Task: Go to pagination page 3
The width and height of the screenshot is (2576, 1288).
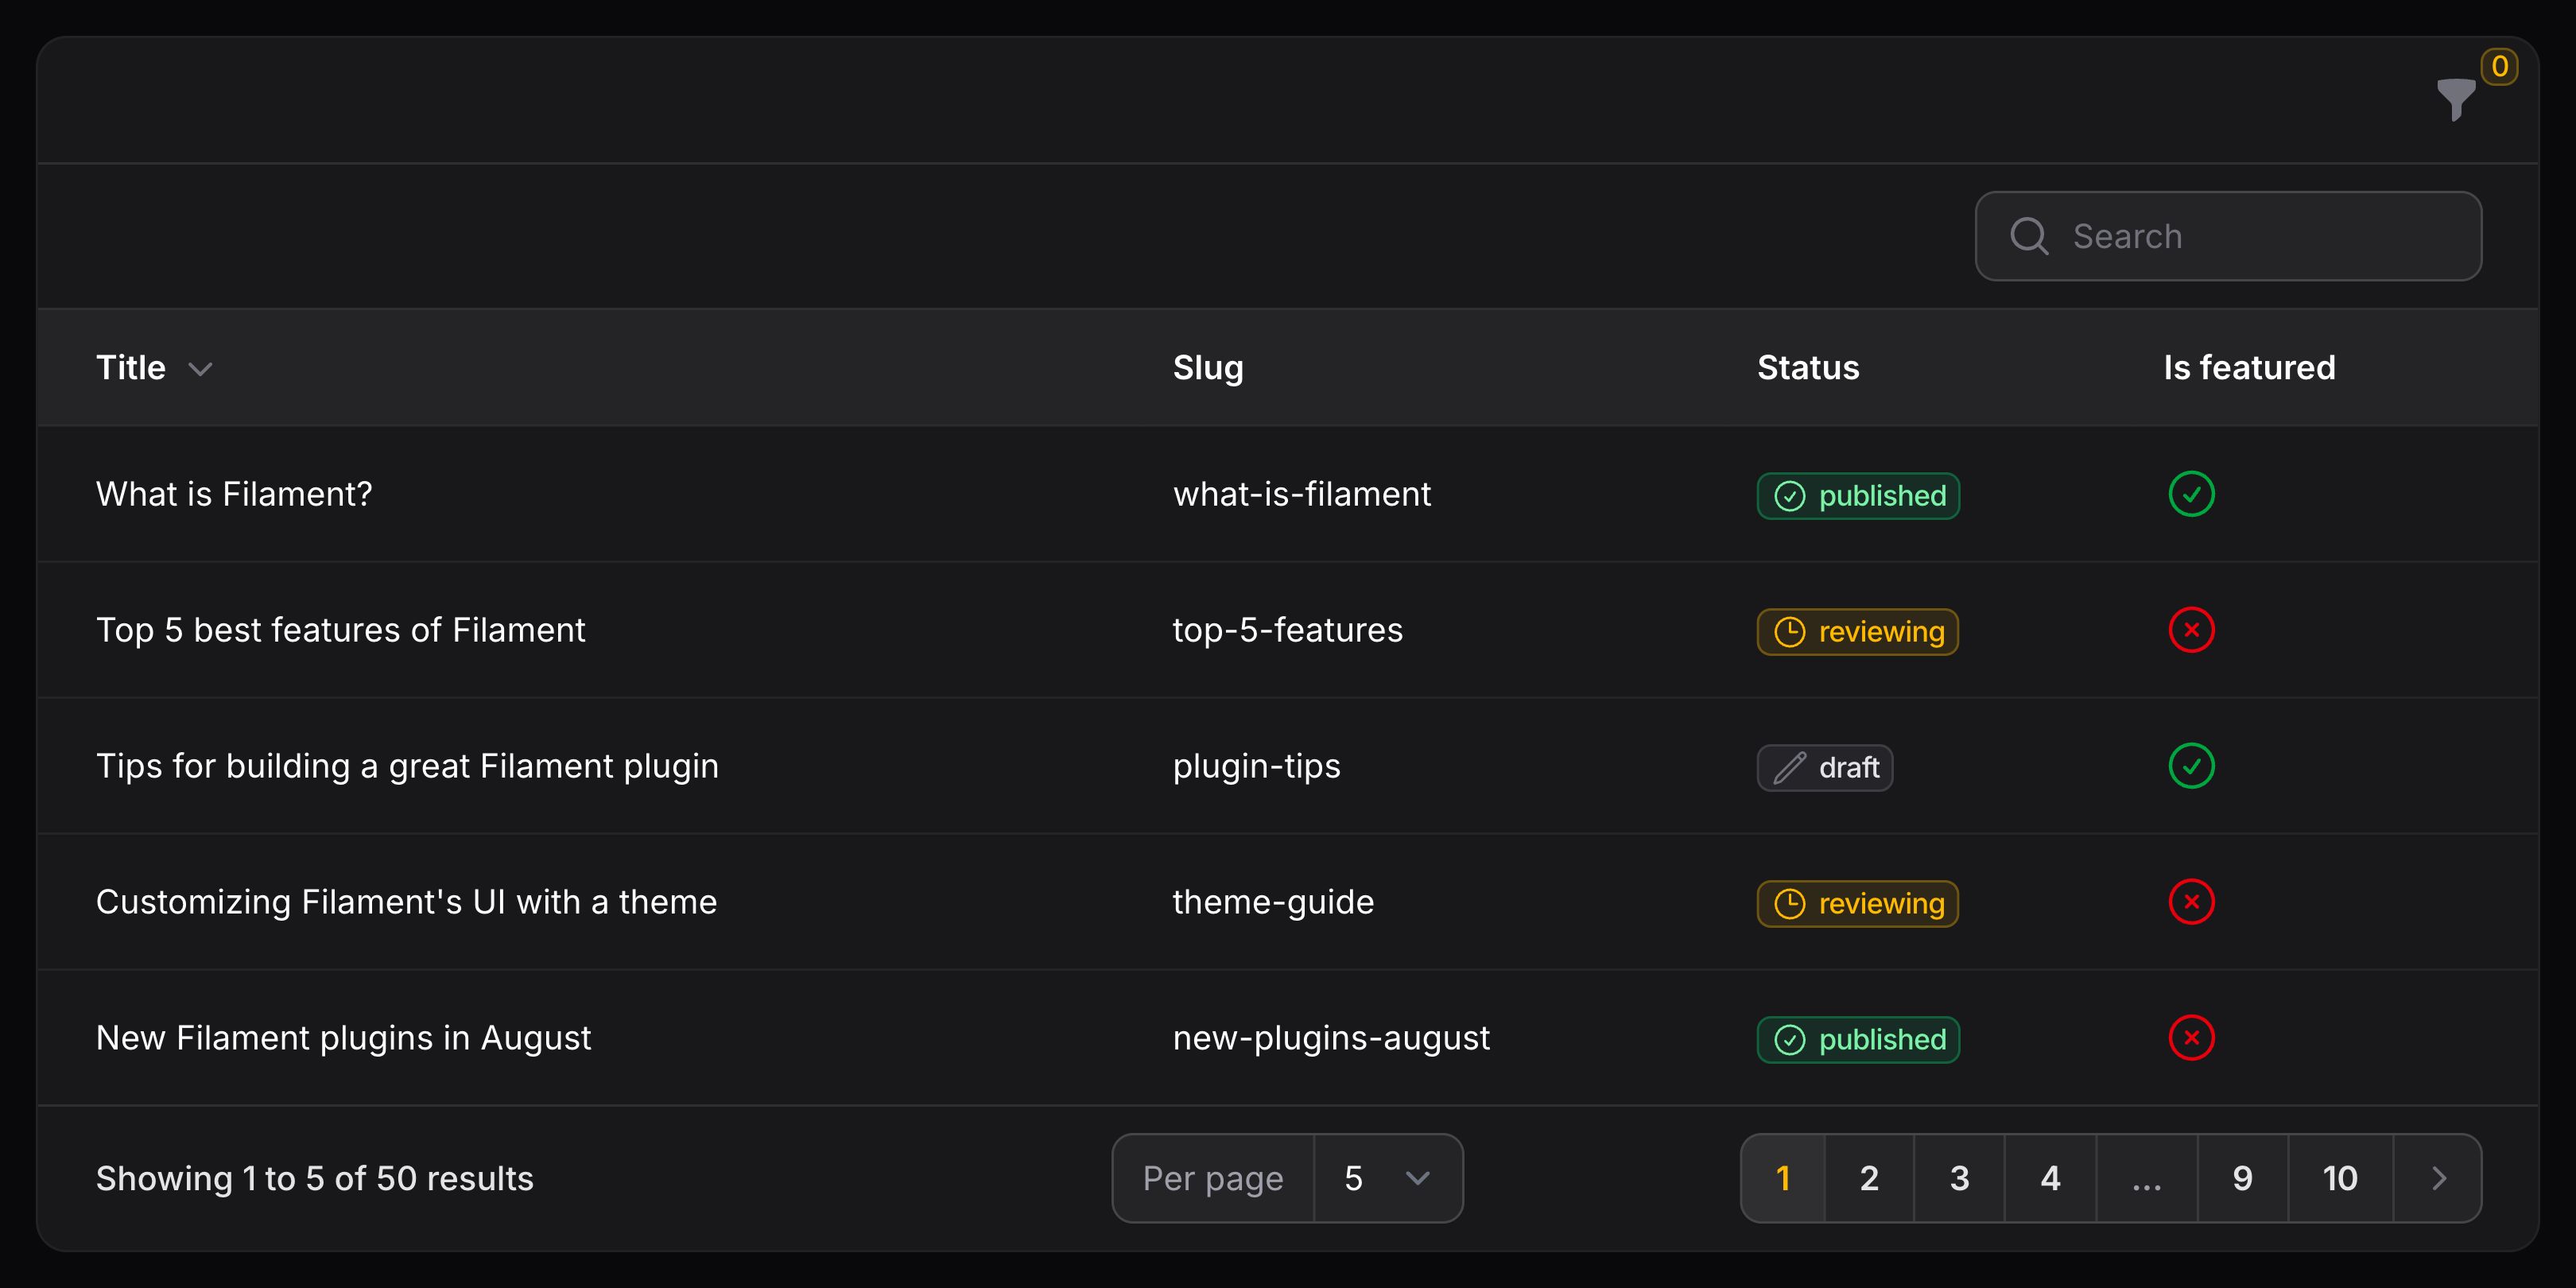Action: pyautogui.click(x=1959, y=1178)
